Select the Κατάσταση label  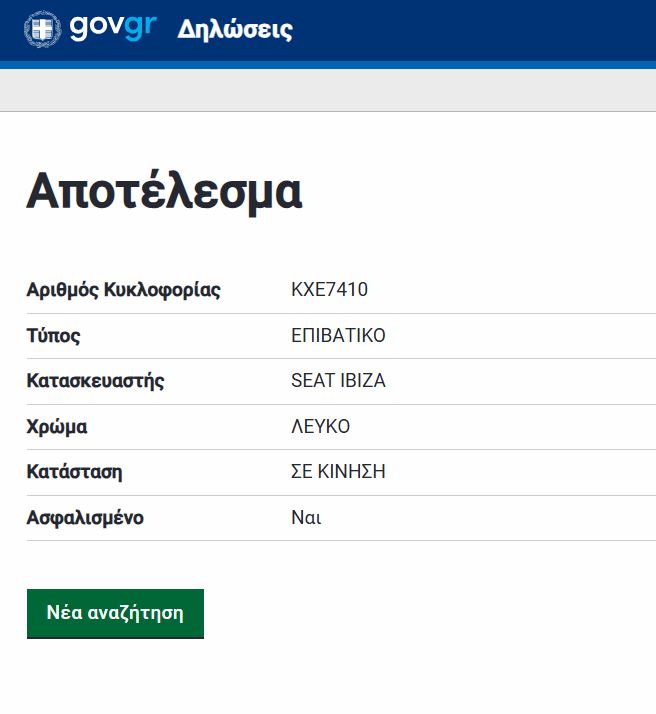(x=74, y=472)
